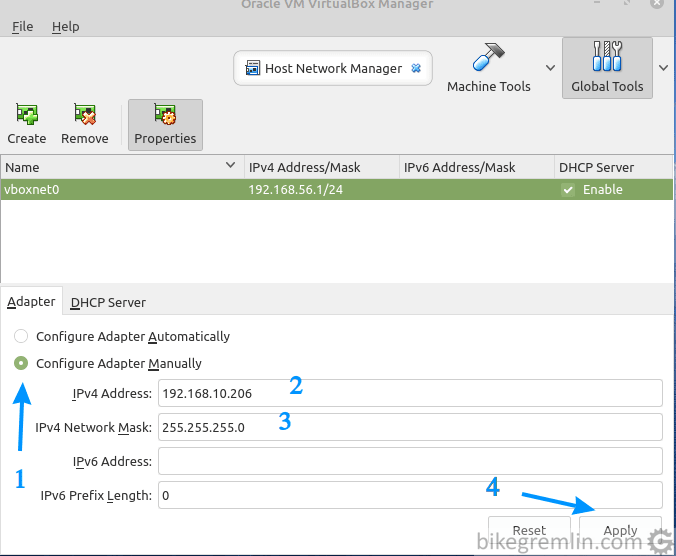Viewport: 676px width, 556px height.
Task: Click the Host Network Manager label
Action: (x=333, y=69)
